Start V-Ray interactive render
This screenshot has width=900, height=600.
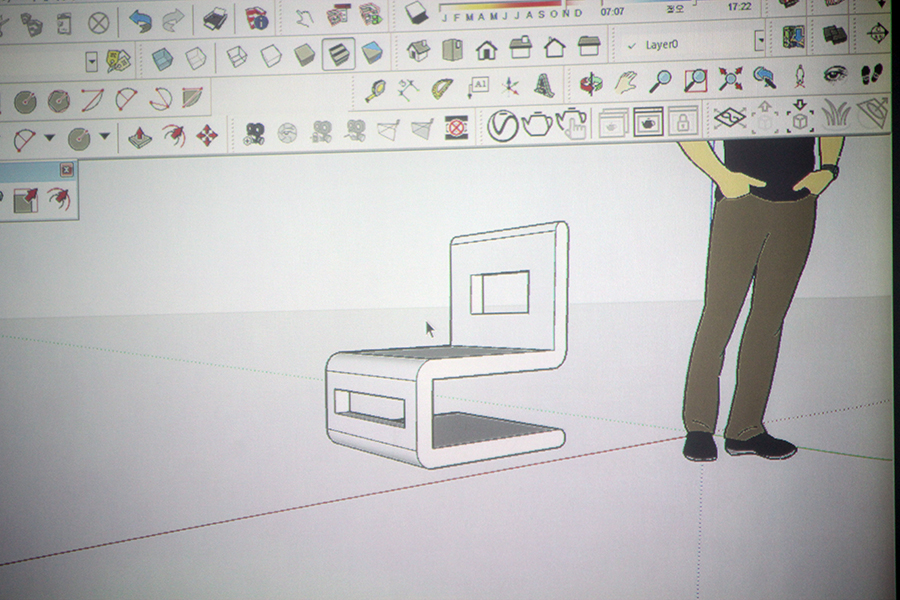tap(573, 122)
